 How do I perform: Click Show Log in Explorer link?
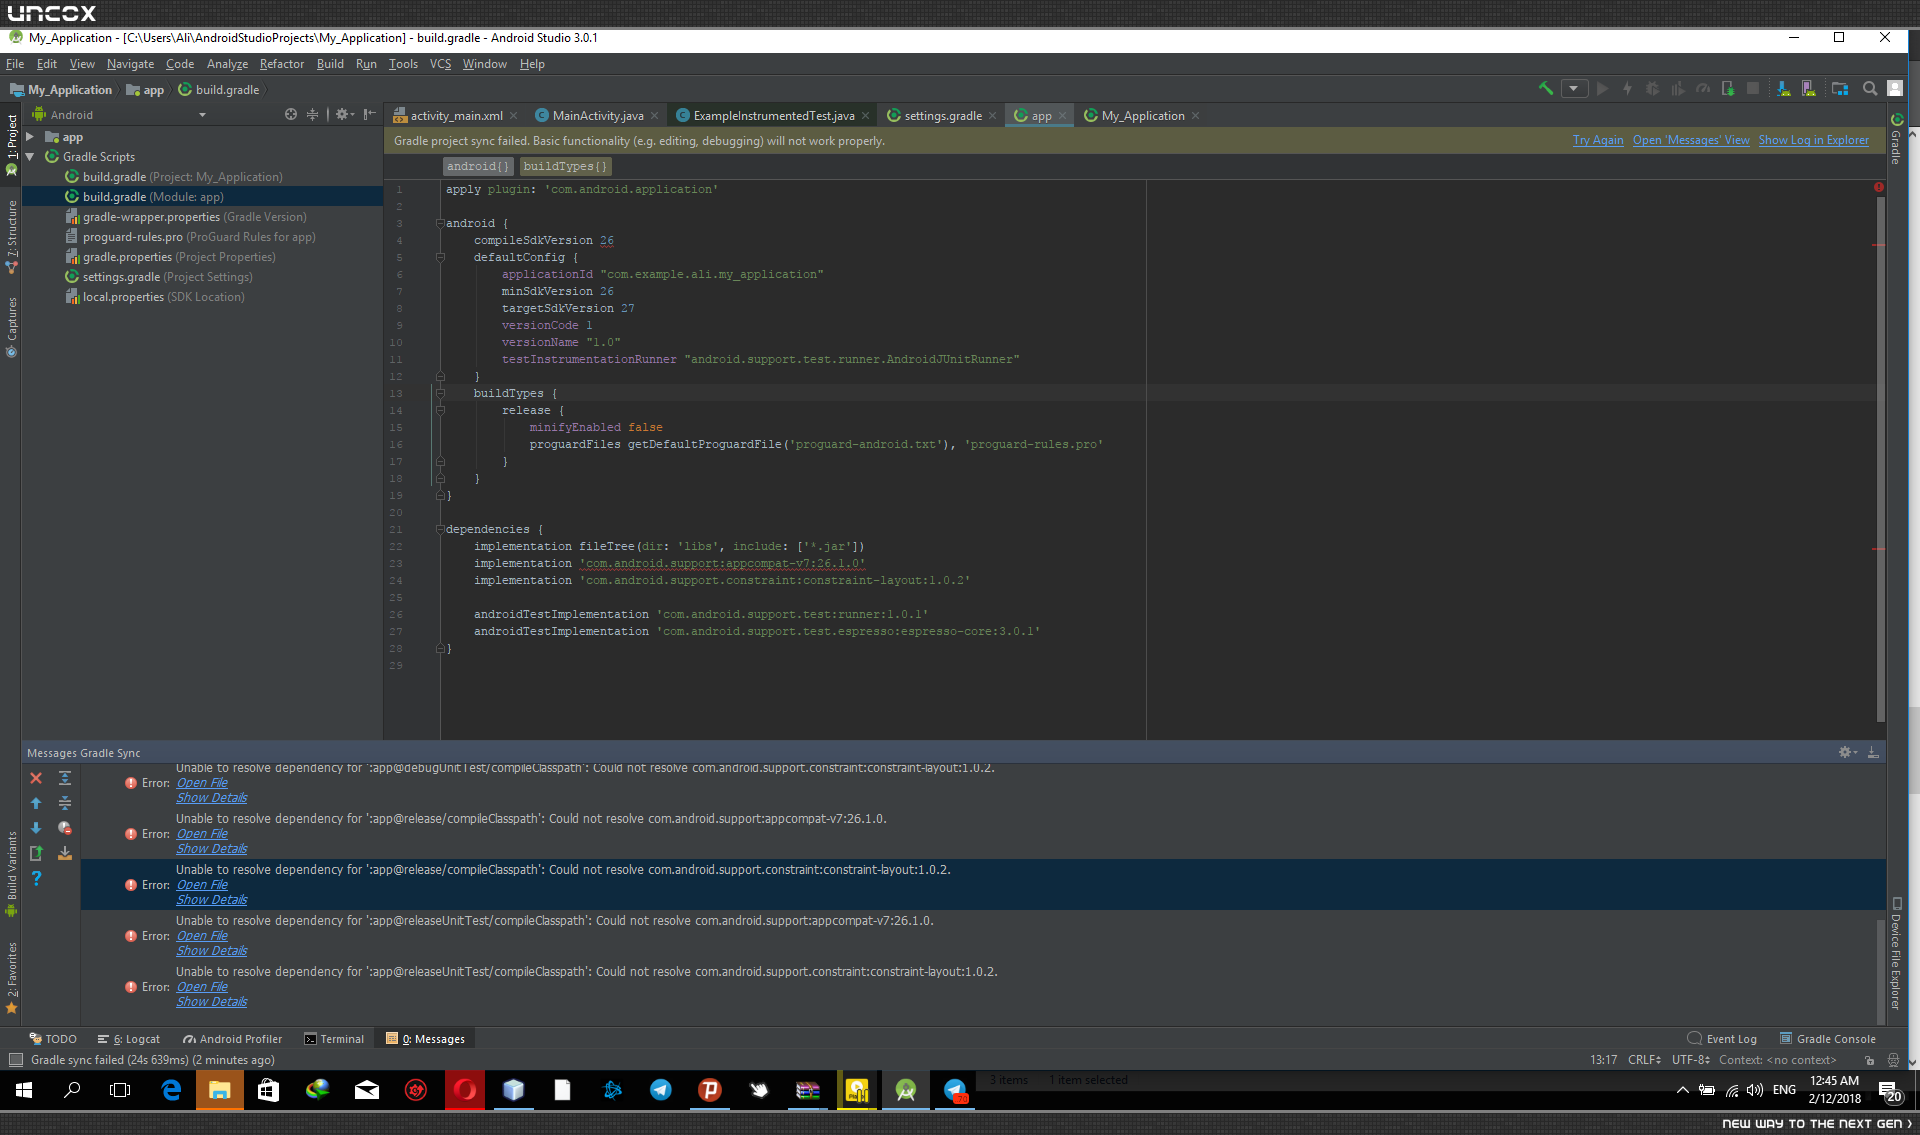point(1813,141)
